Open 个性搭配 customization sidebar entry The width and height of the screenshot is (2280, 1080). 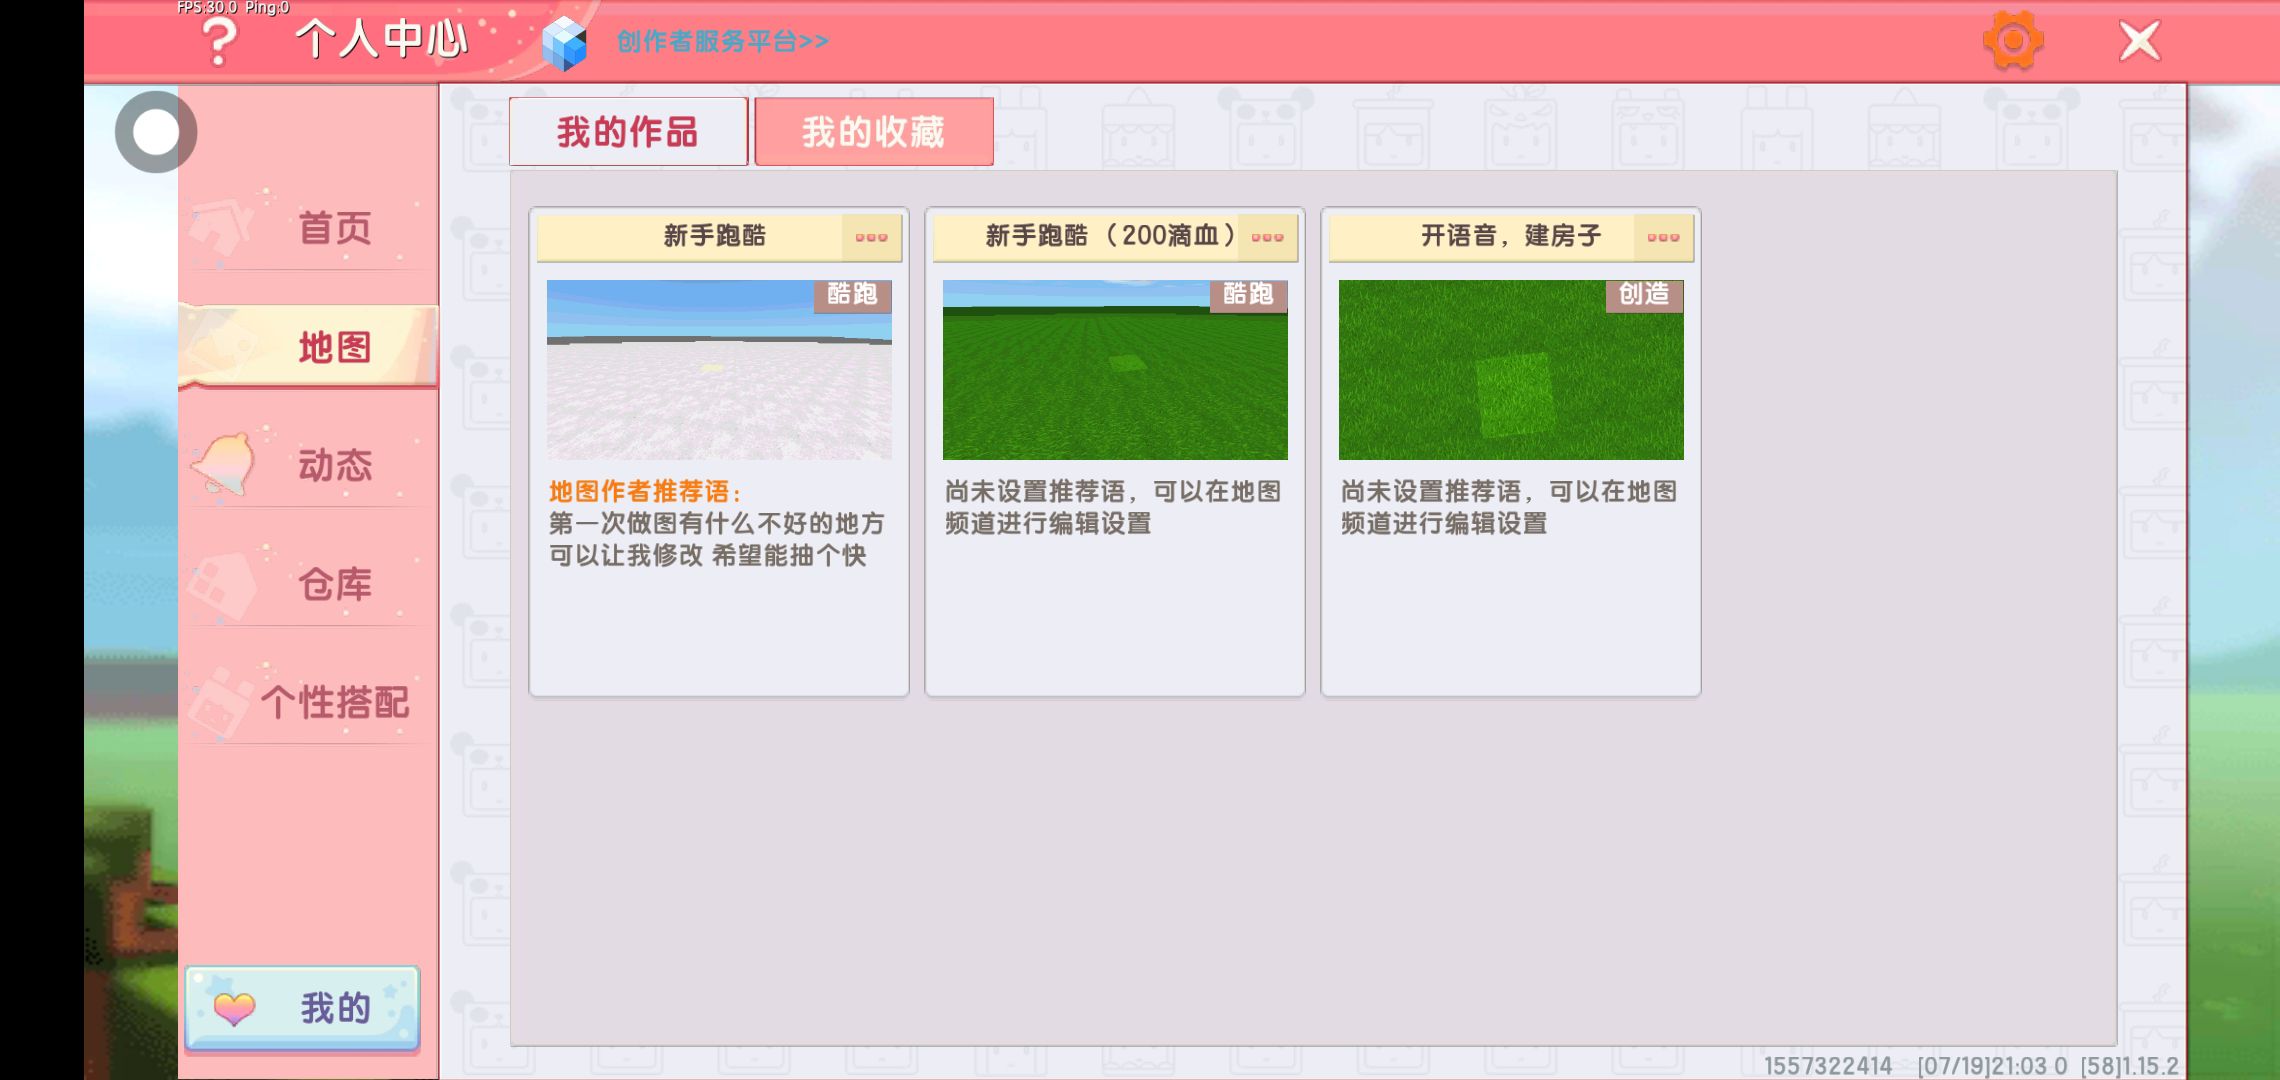[x=310, y=702]
